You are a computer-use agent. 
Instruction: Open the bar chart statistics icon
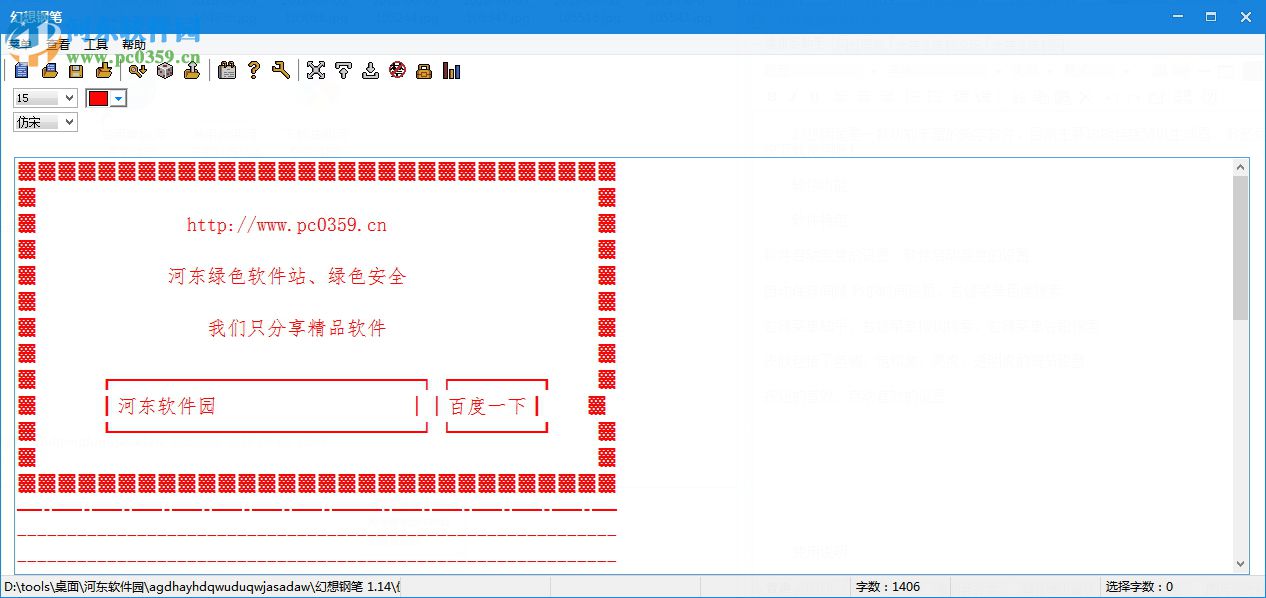click(x=451, y=70)
